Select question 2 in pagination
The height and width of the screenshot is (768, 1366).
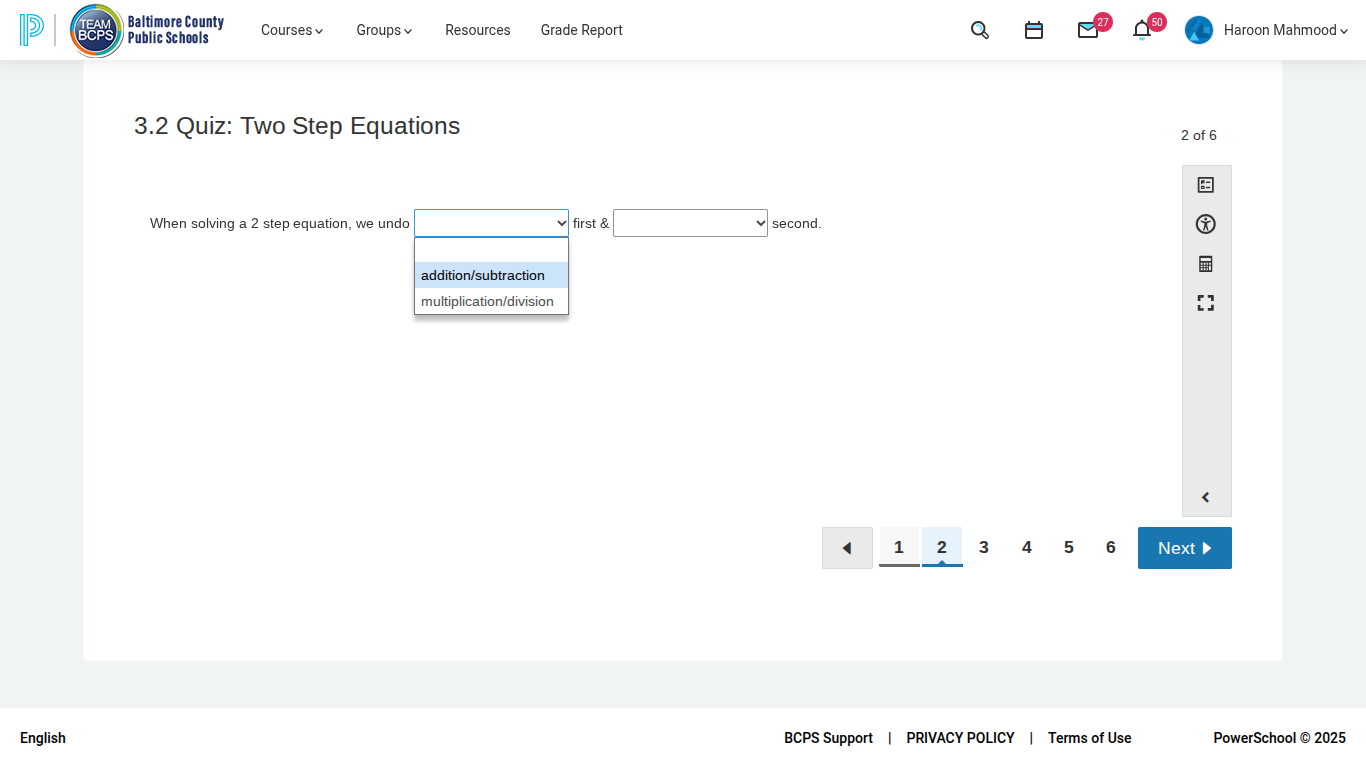click(942, 547)
